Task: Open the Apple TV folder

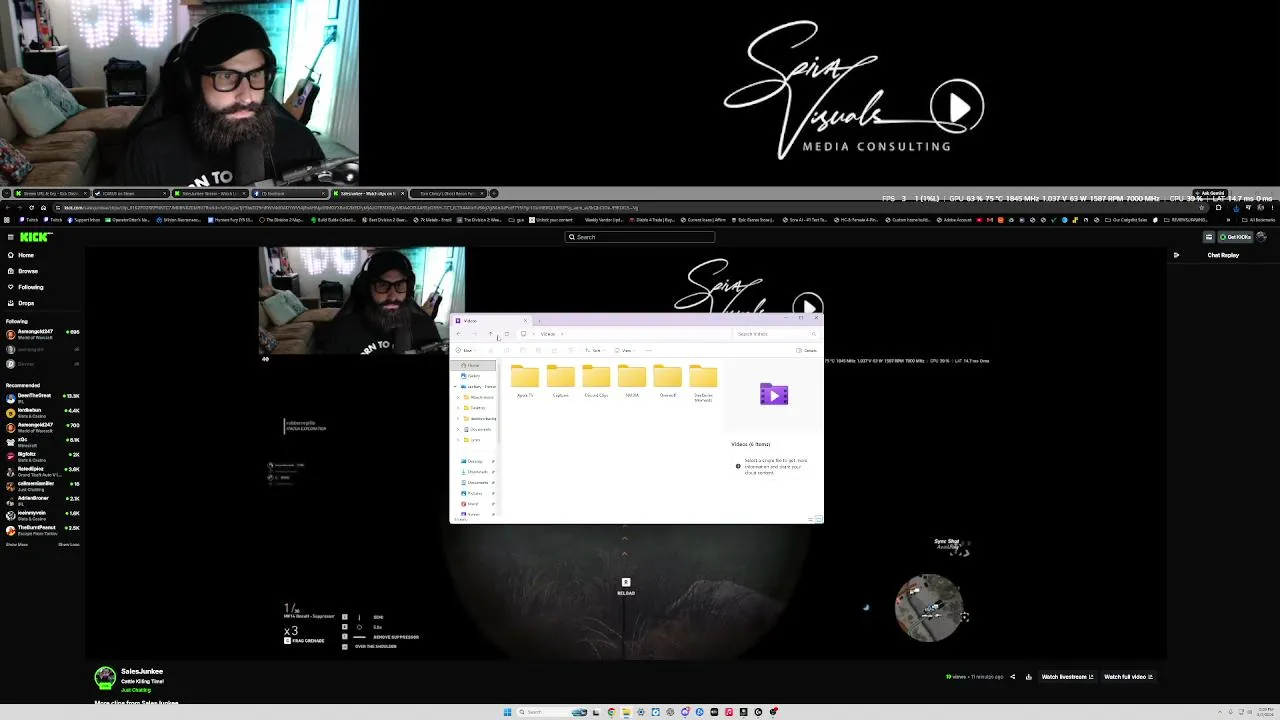Action: click(x=525, y=382)
